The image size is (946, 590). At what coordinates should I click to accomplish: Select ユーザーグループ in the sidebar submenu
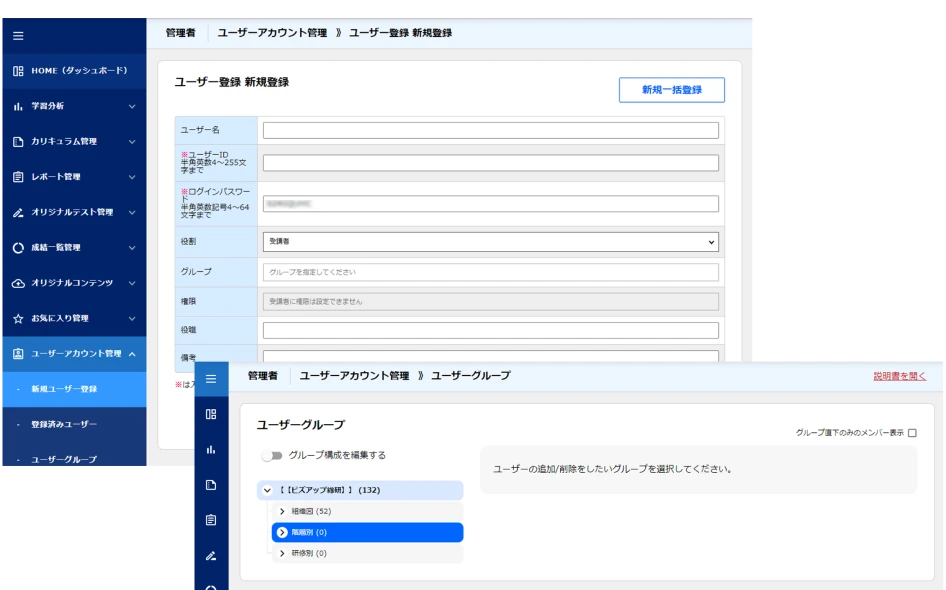64,460
